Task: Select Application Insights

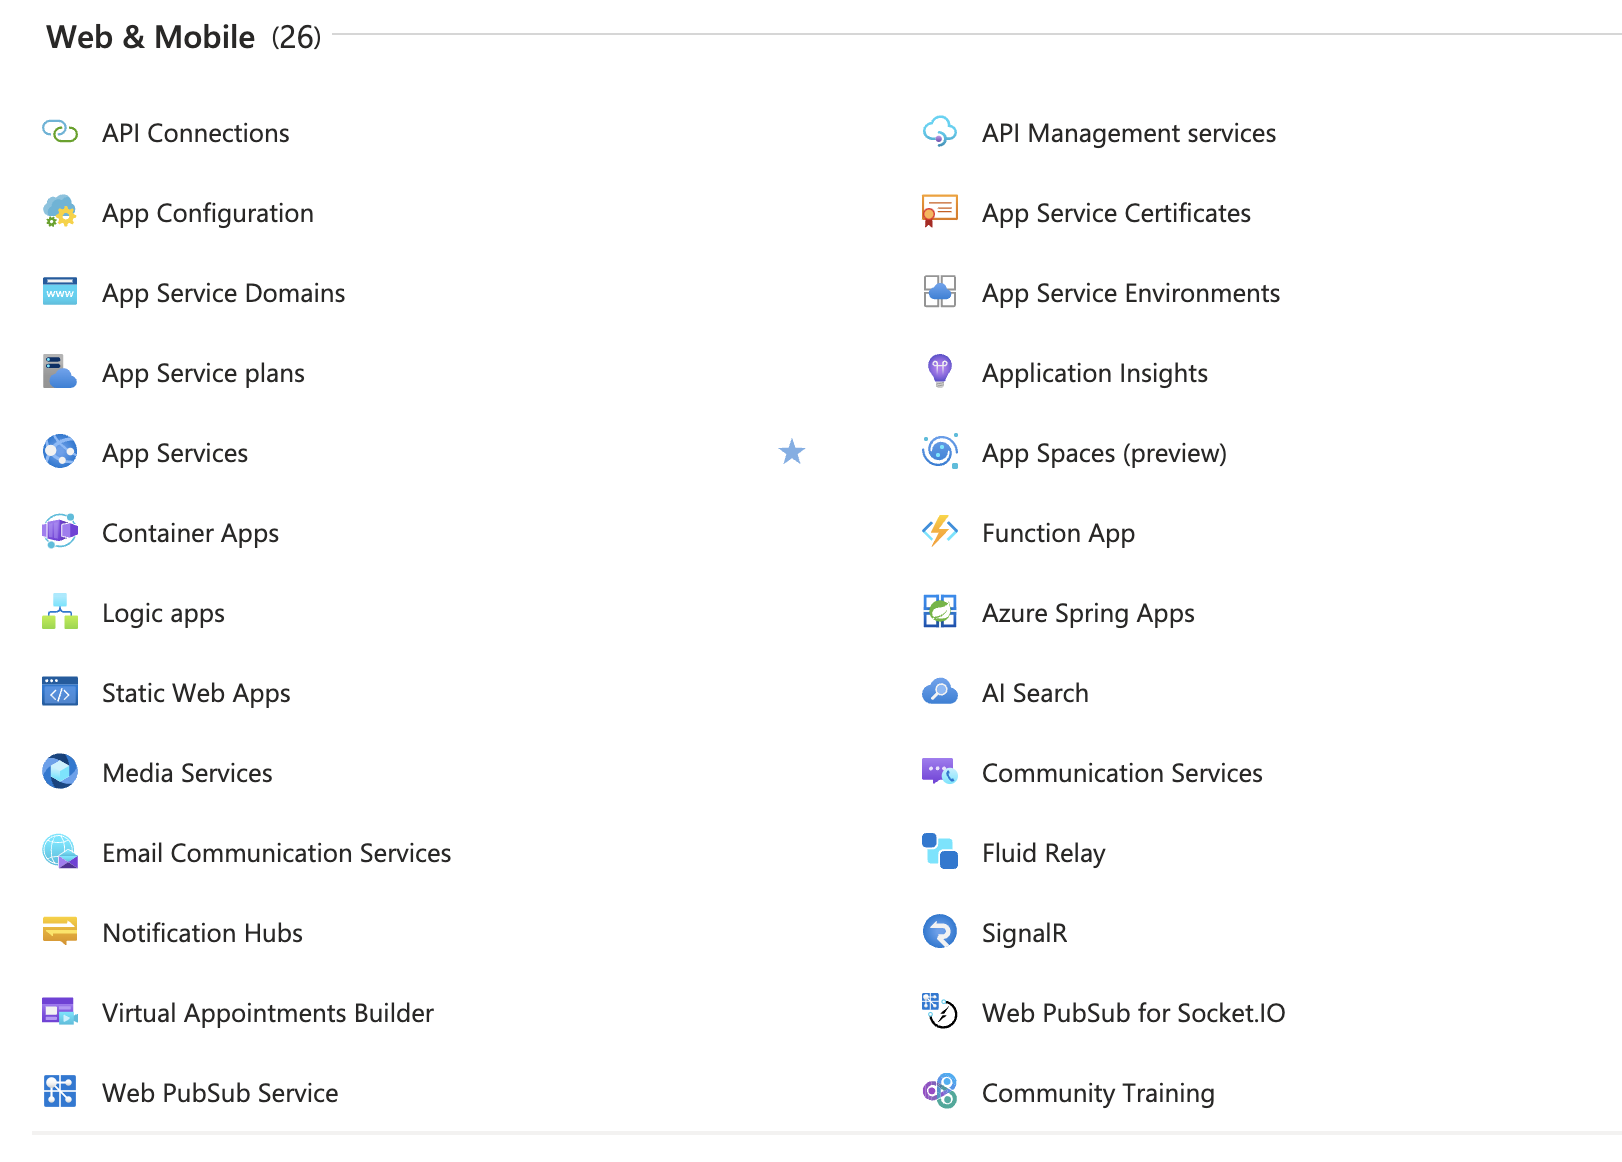Action: [1095, 373]
